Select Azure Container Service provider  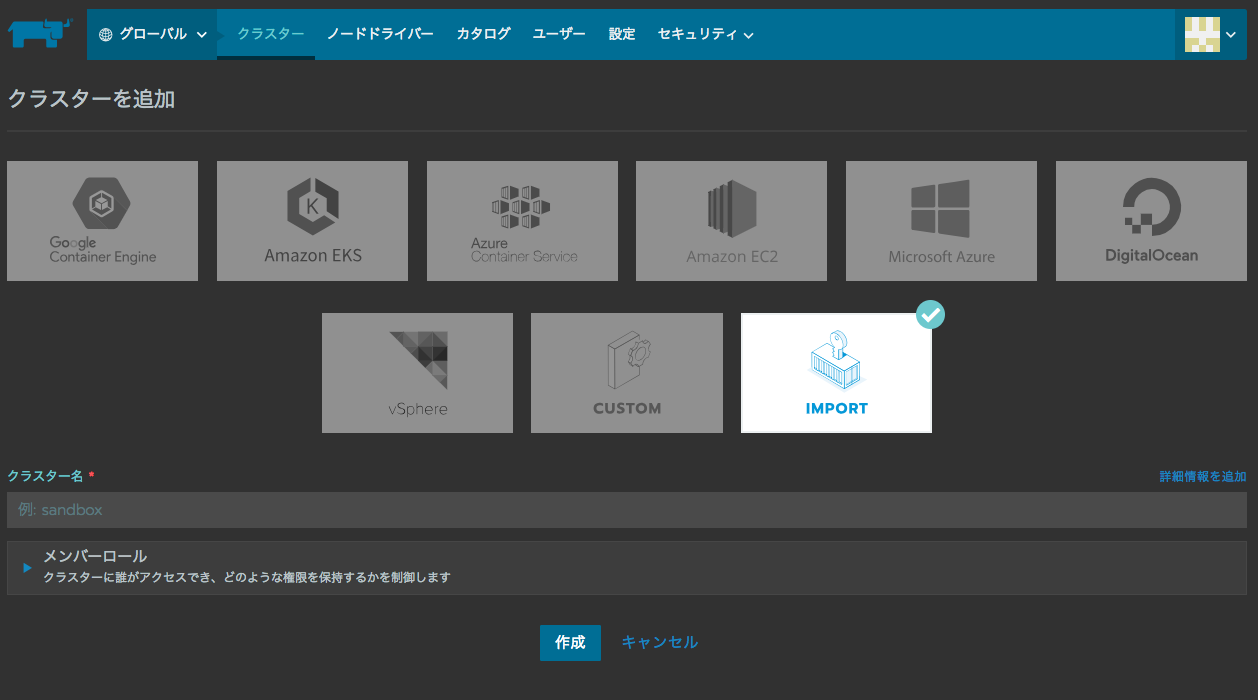pos(522,221)
